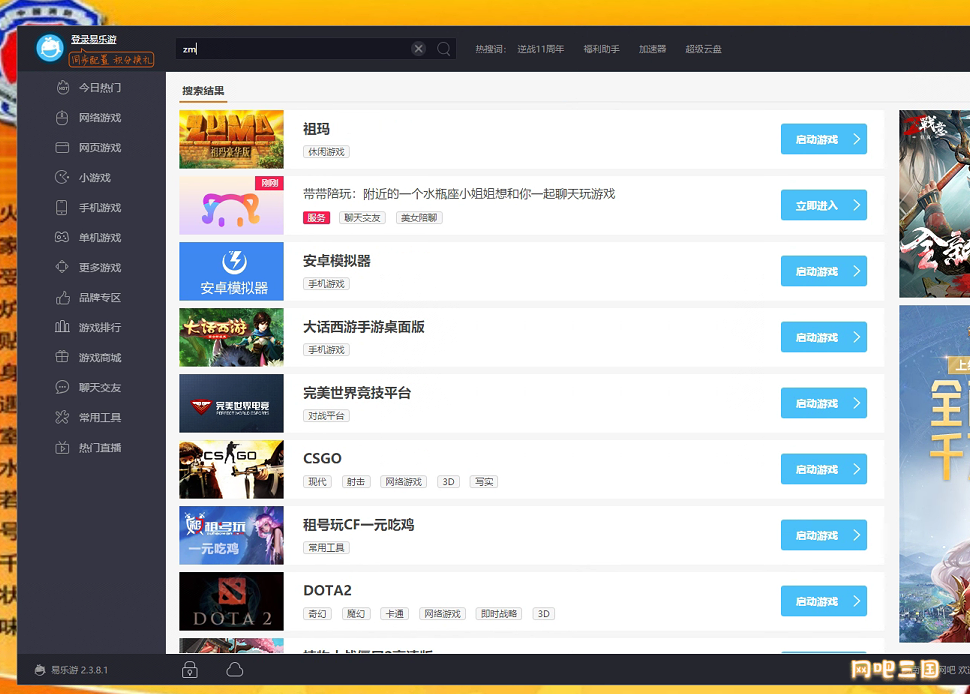
Task: Launch the 祖玛 game
Action: (824, 139)
